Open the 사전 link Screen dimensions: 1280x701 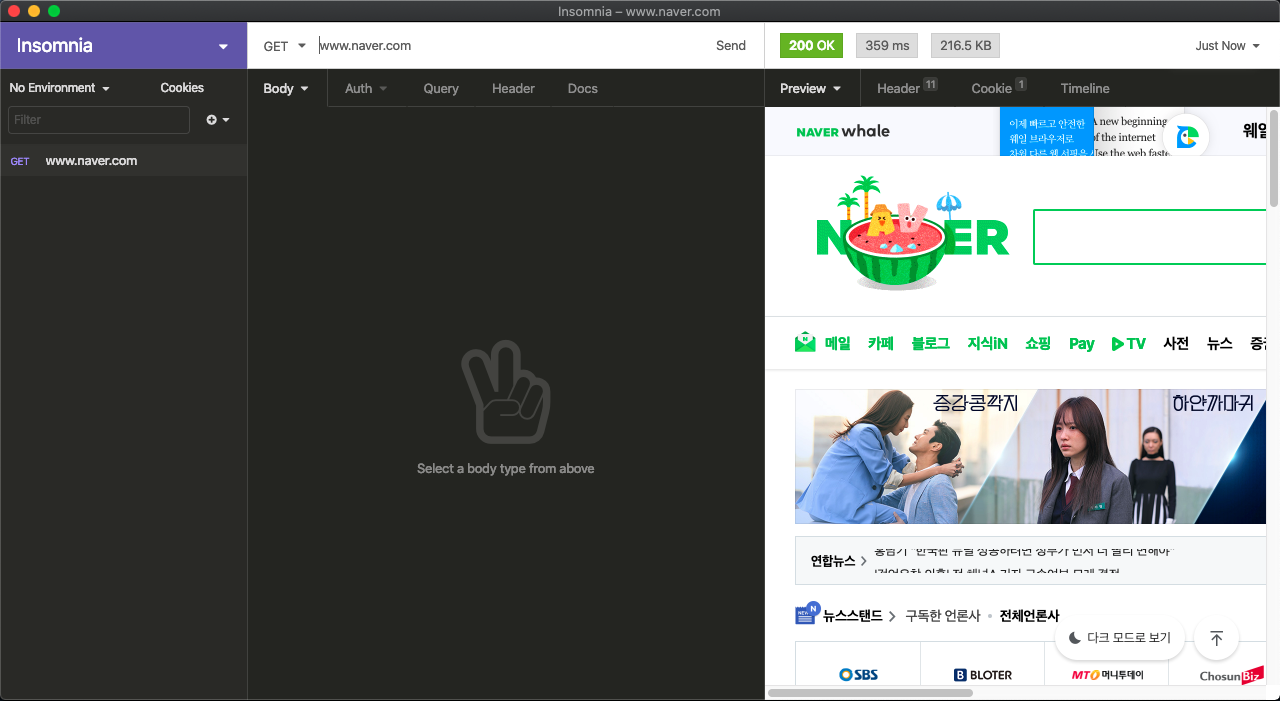click(x=1176, y=343)
